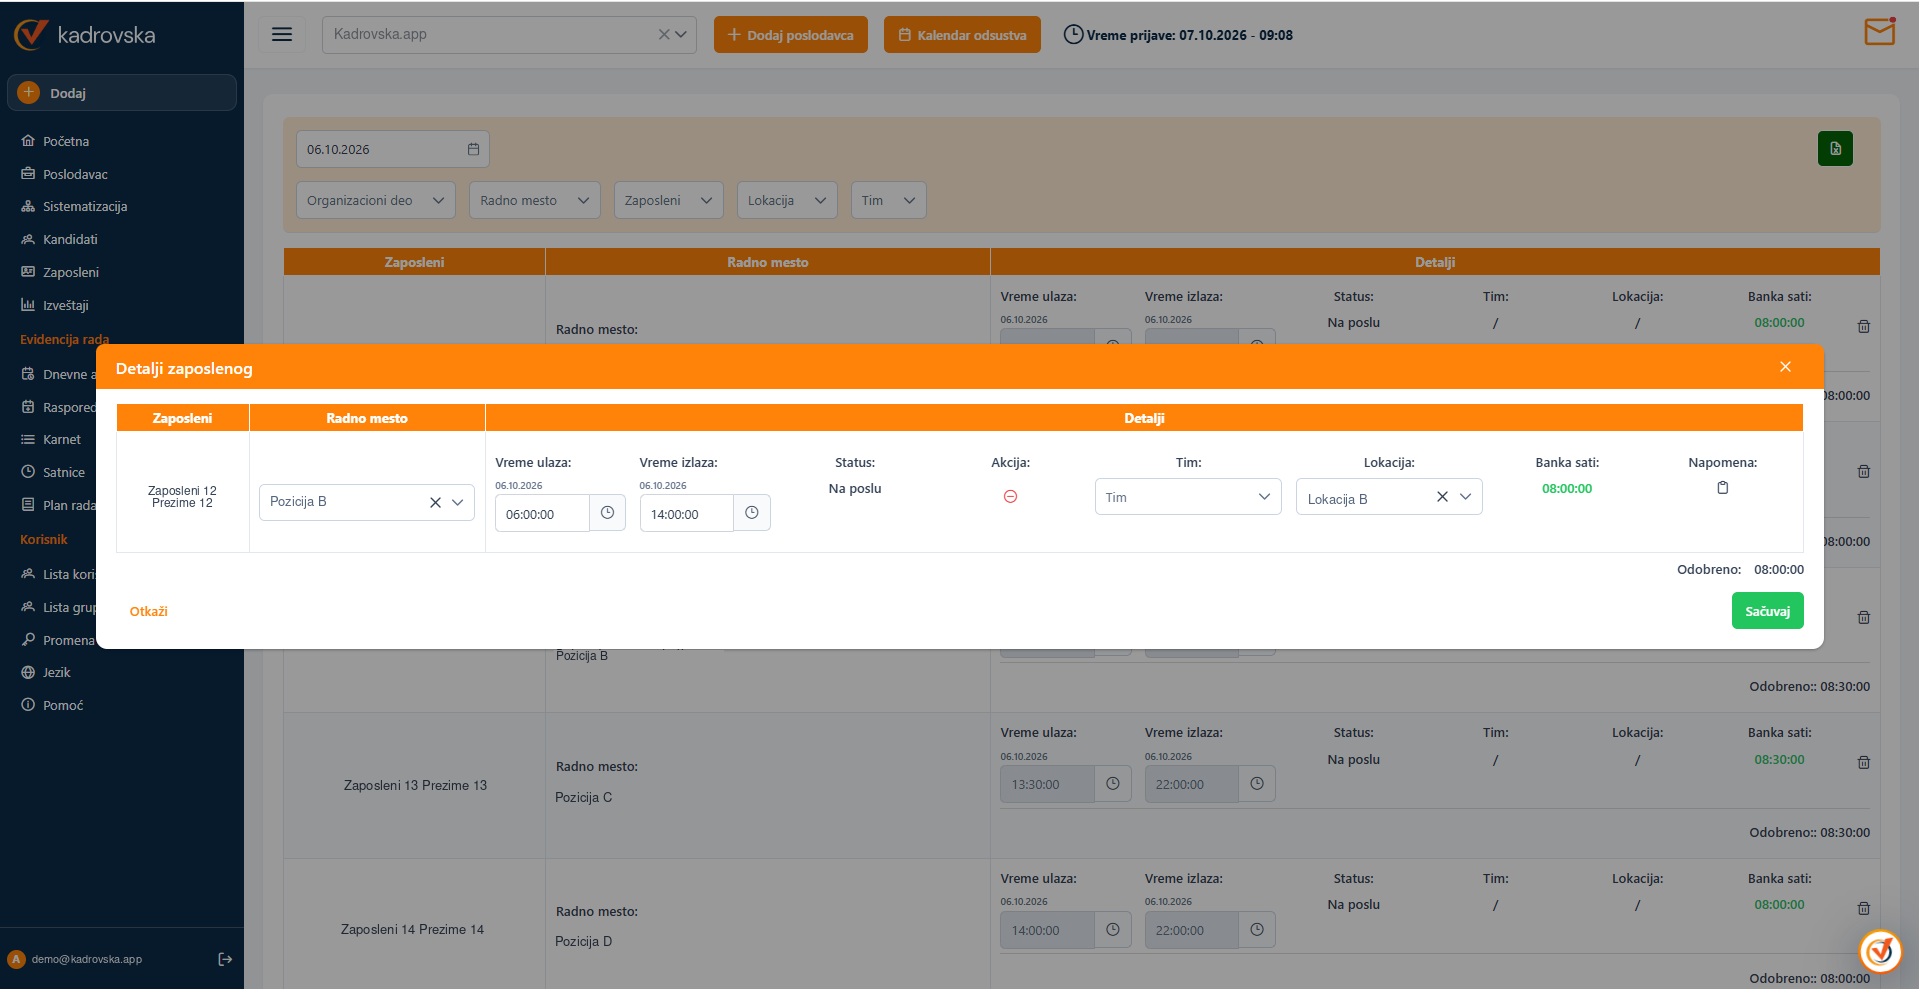Viewport: 1919px width, 989px height.
Task: Go to Sistematizacija in the sidebar
Action: 85,206
